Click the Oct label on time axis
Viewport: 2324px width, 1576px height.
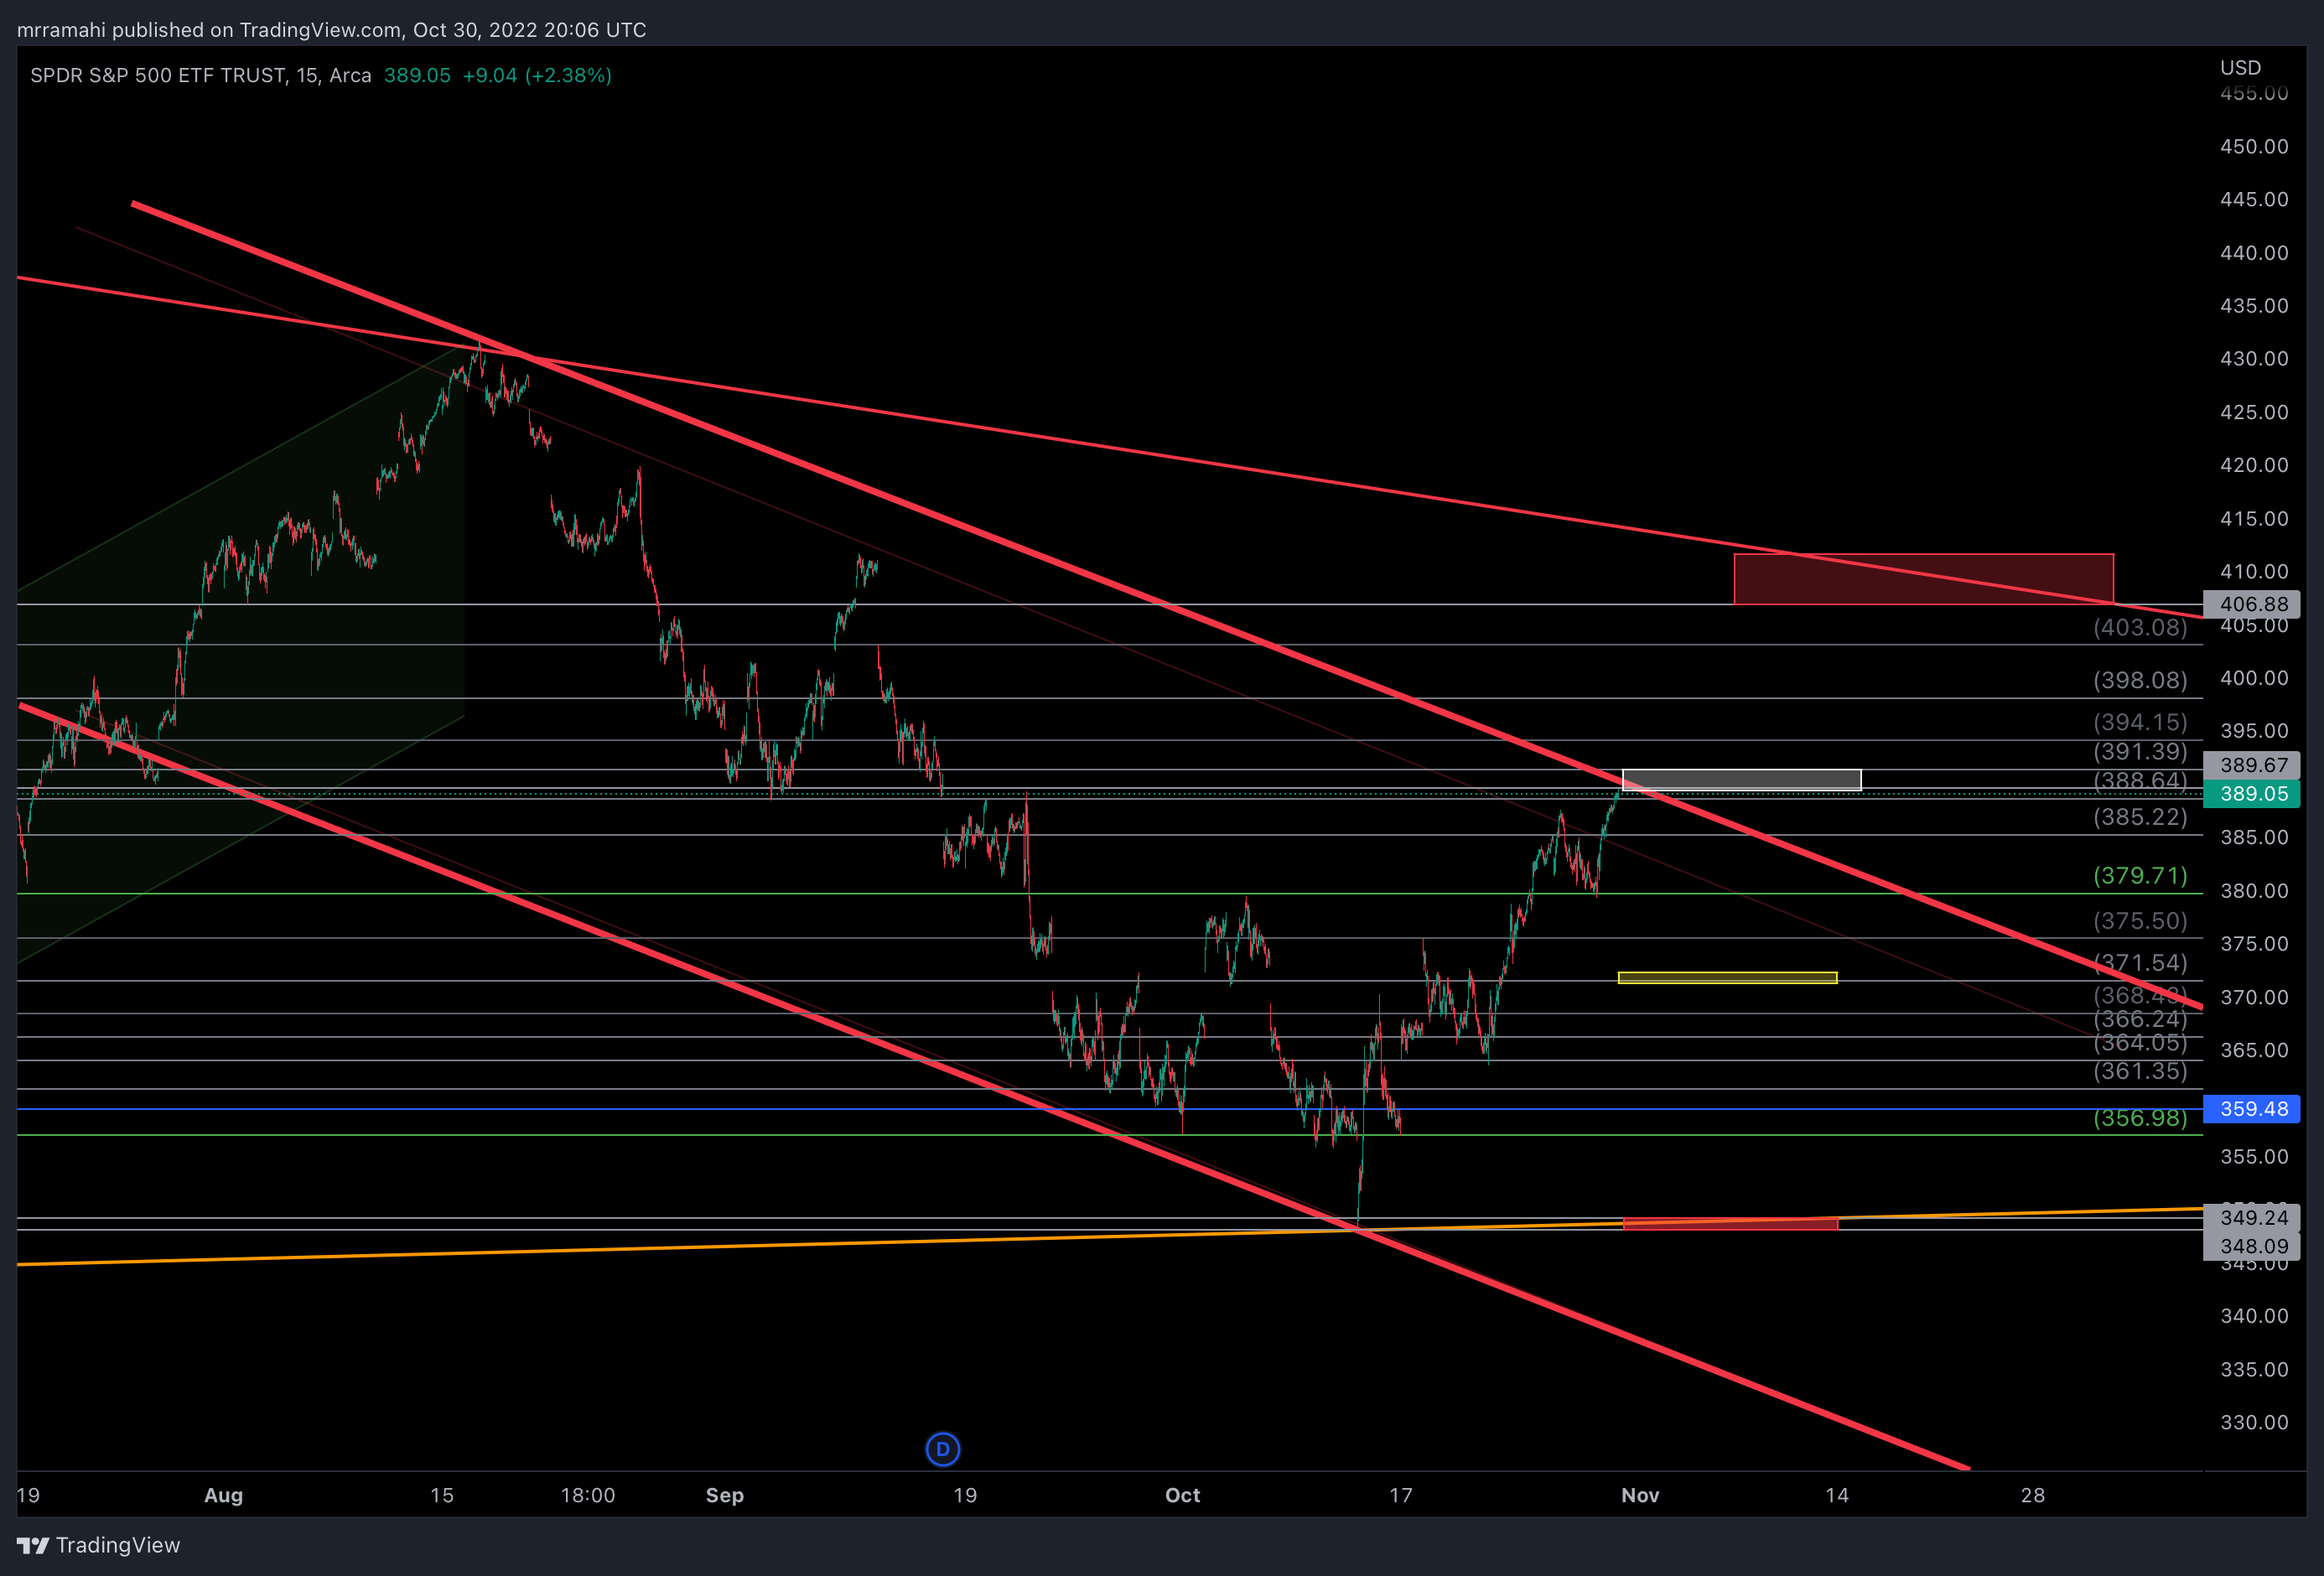1182,1495
